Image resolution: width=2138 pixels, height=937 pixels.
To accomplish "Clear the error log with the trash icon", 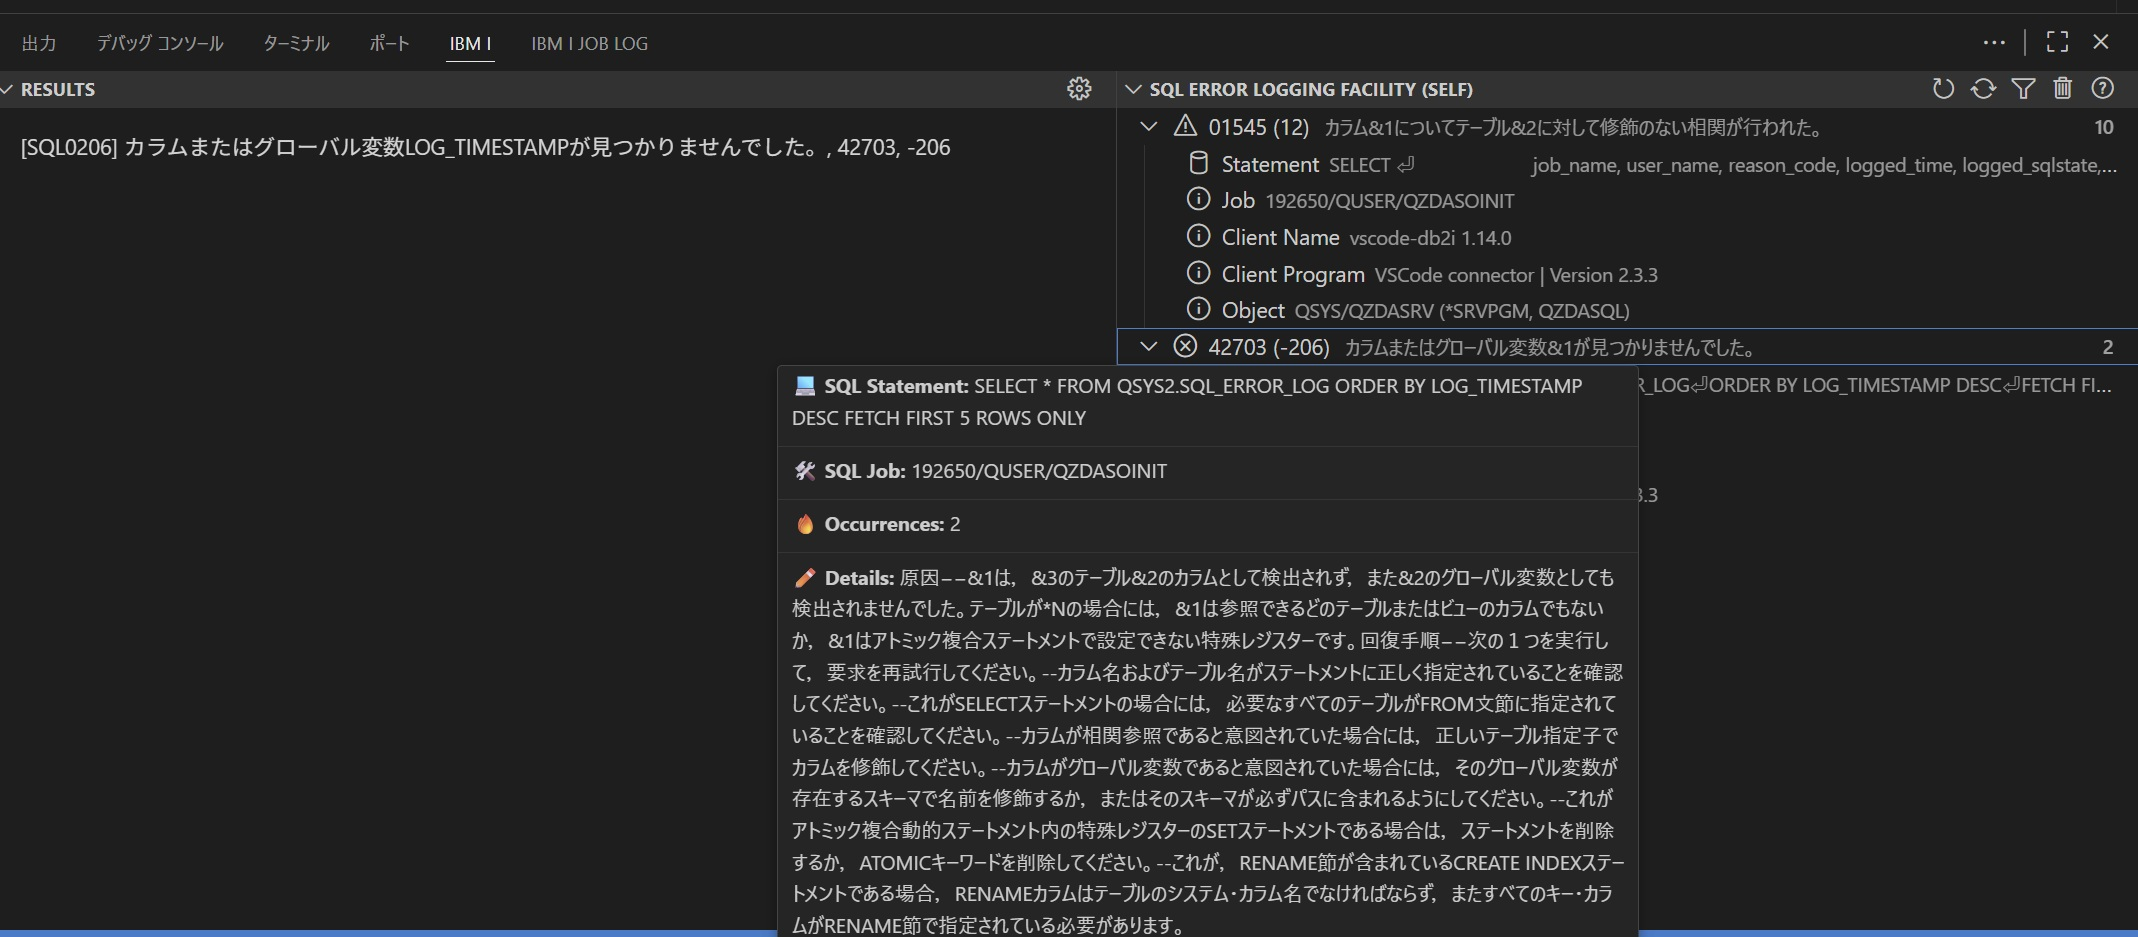I will [2062, 89].
